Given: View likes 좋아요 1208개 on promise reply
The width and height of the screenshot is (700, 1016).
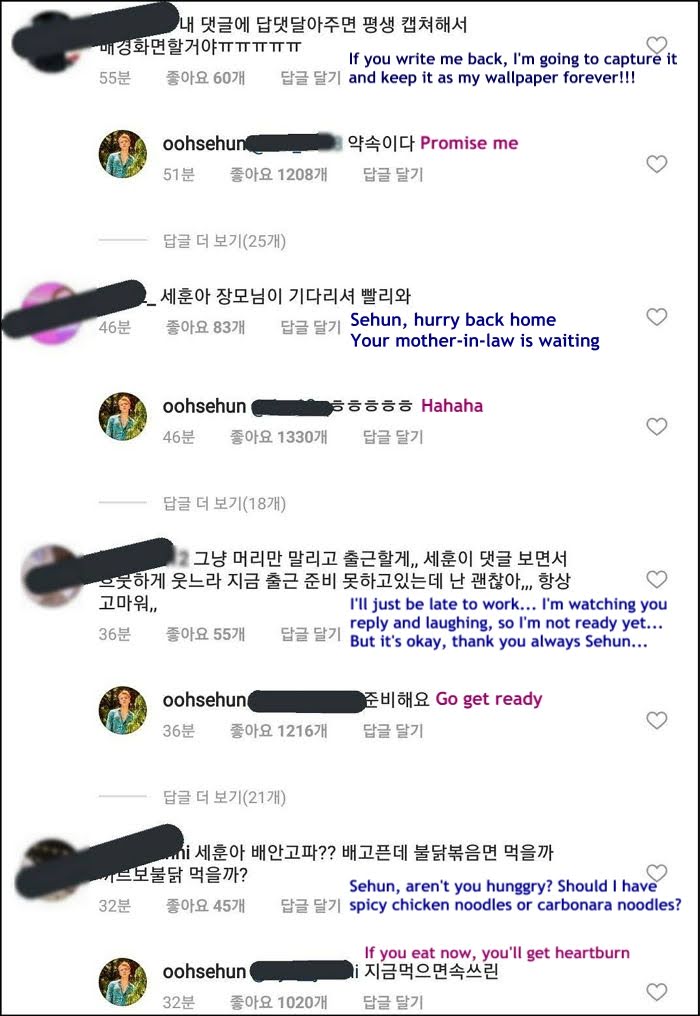Looking at the screenshot, I should coord(279,174).
